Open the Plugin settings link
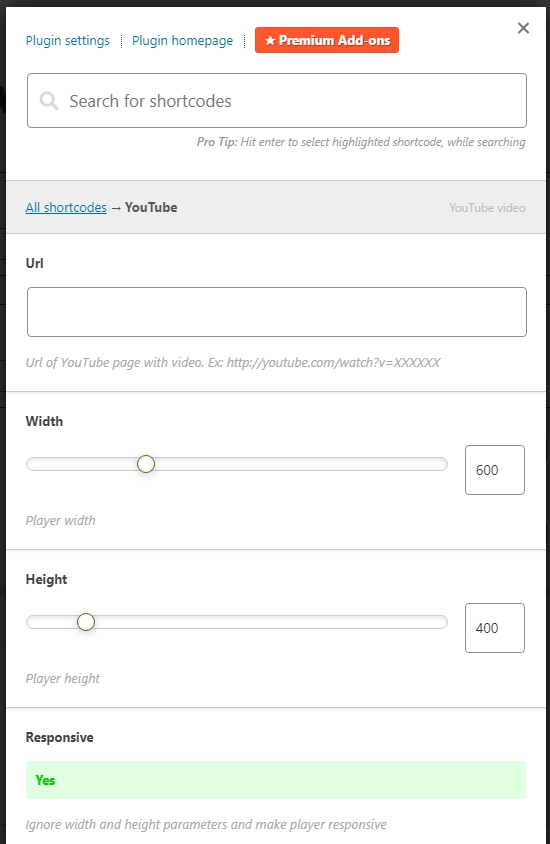The height and width of the screenshot is (844, 550). click(67, 40)
